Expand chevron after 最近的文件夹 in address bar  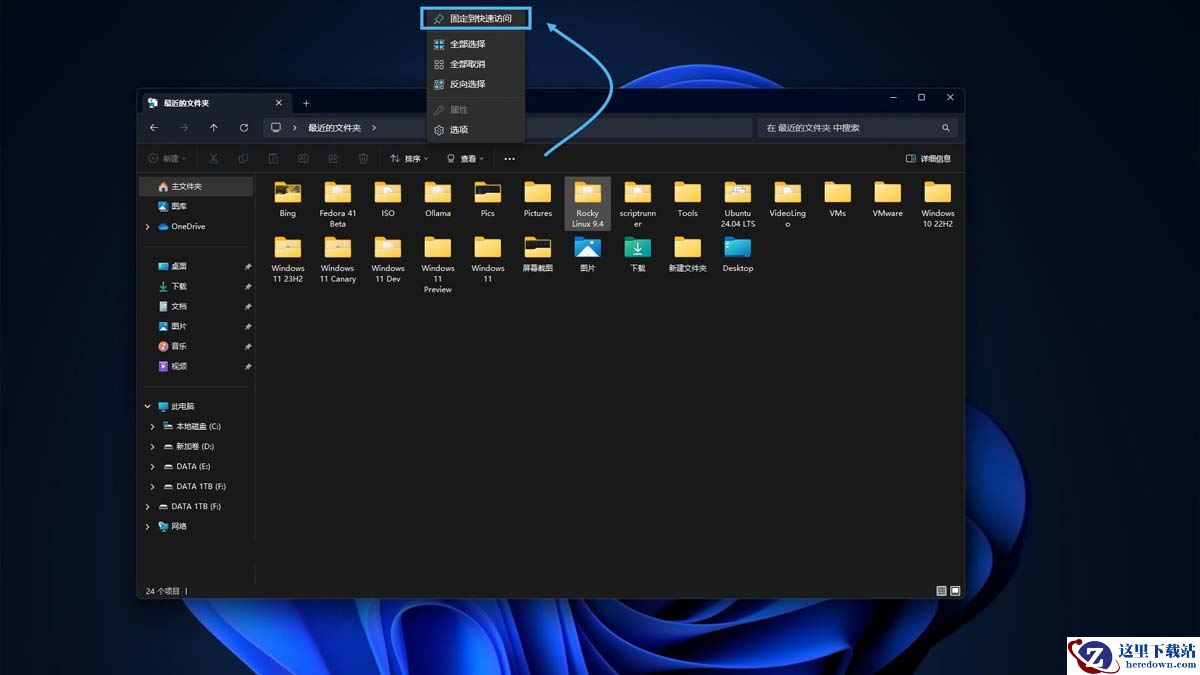click(373, 128)
